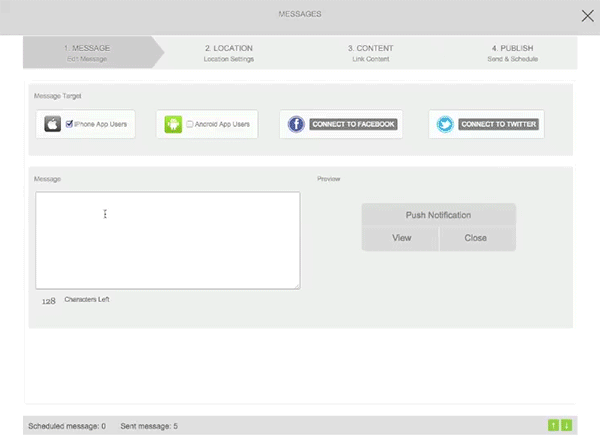Image resolution: width=600 pixels, height=444 pixels.
Task: Go to step 1 Message tab
Action: pos(87,52)
